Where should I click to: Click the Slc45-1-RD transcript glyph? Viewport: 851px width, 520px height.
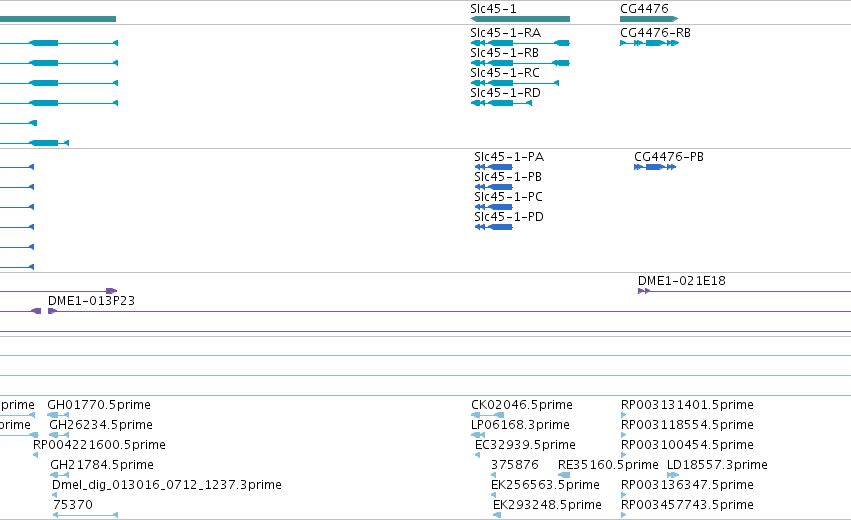[501, 103]
